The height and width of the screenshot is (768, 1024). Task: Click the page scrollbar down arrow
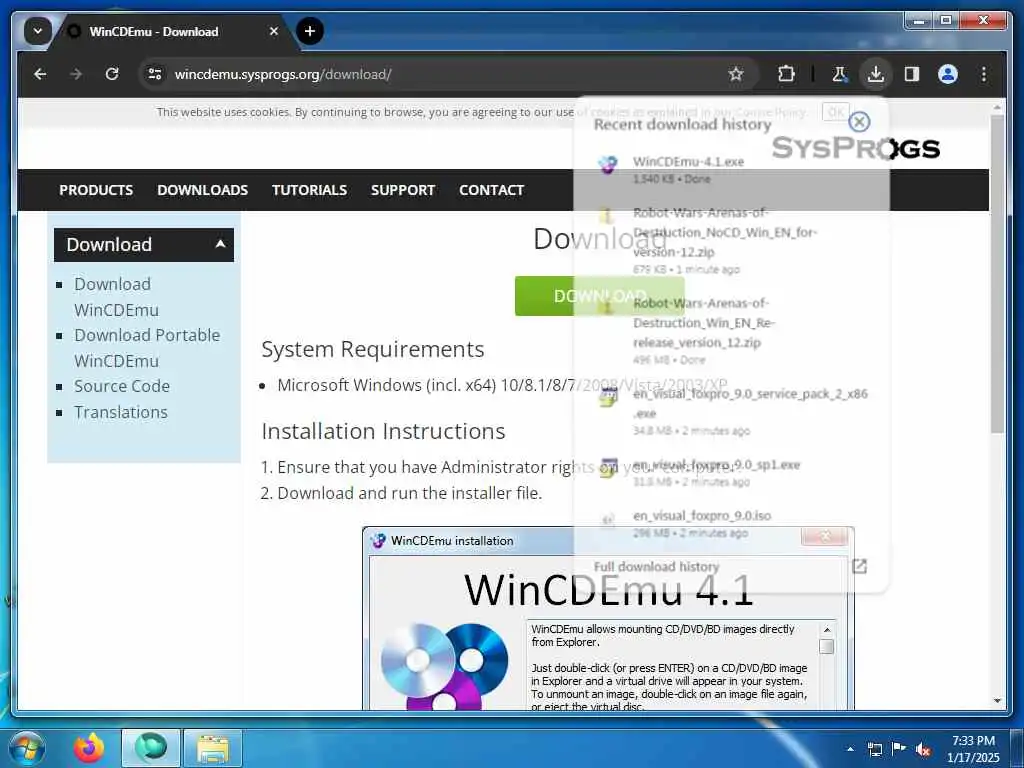(x=997, y=701)
